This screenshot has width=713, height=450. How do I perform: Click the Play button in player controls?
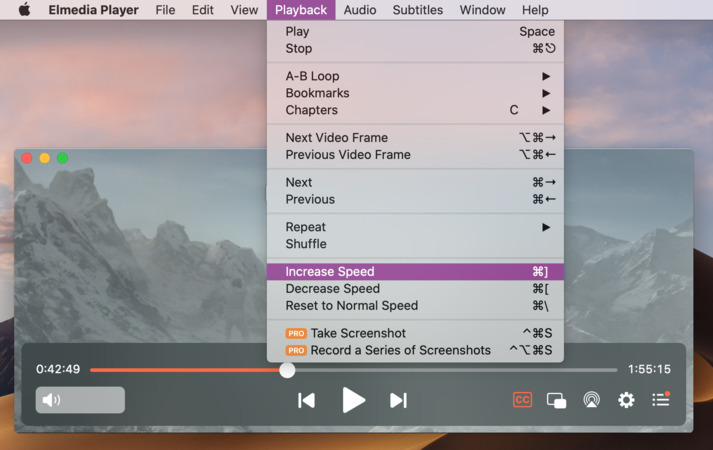pos(353,400)
